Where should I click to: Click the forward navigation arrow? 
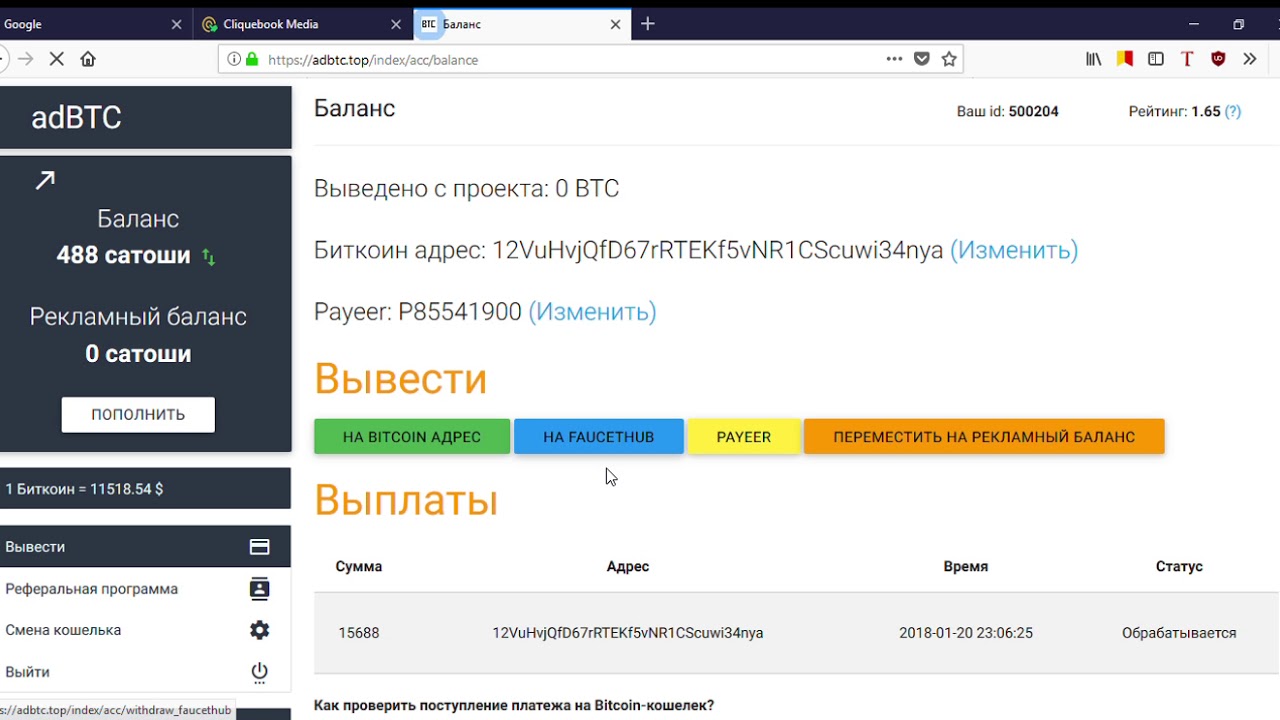[26, 59]
